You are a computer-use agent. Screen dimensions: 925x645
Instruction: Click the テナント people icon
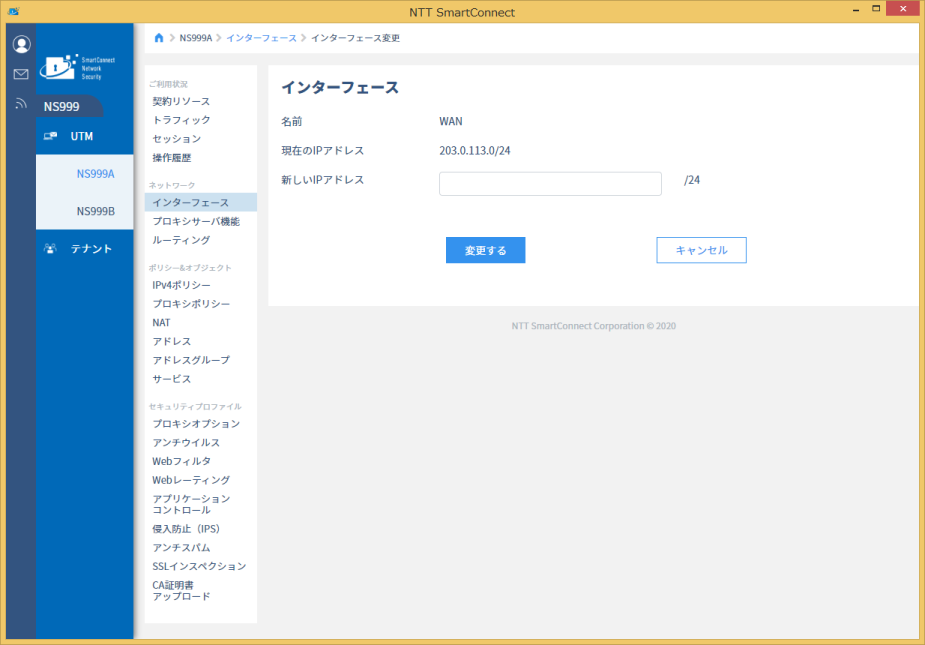pyautogui.click(x=50, y=248)
